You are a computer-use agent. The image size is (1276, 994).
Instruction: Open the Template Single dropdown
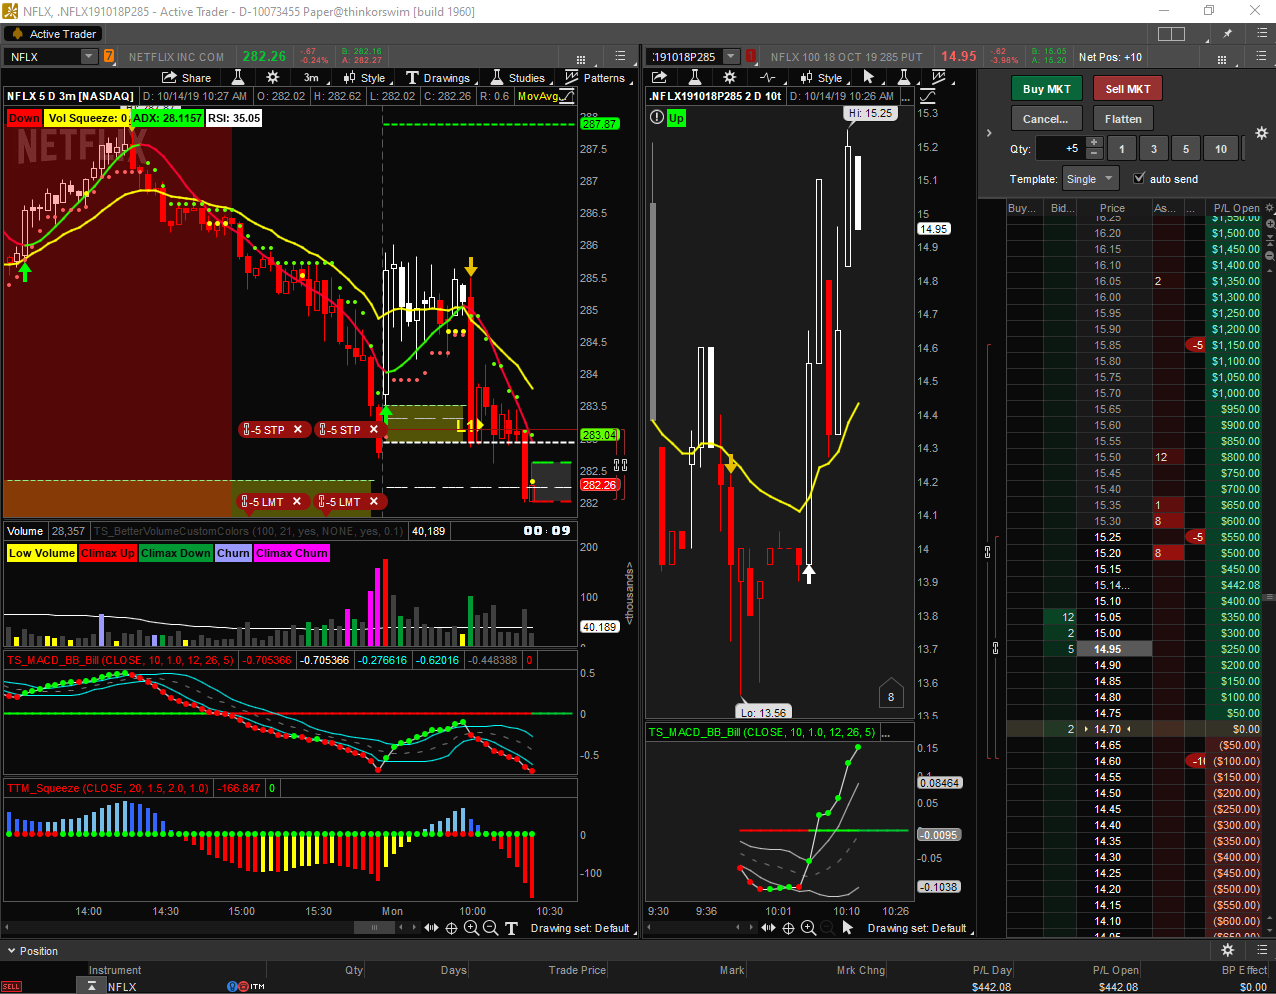(x=1090, y=179)
